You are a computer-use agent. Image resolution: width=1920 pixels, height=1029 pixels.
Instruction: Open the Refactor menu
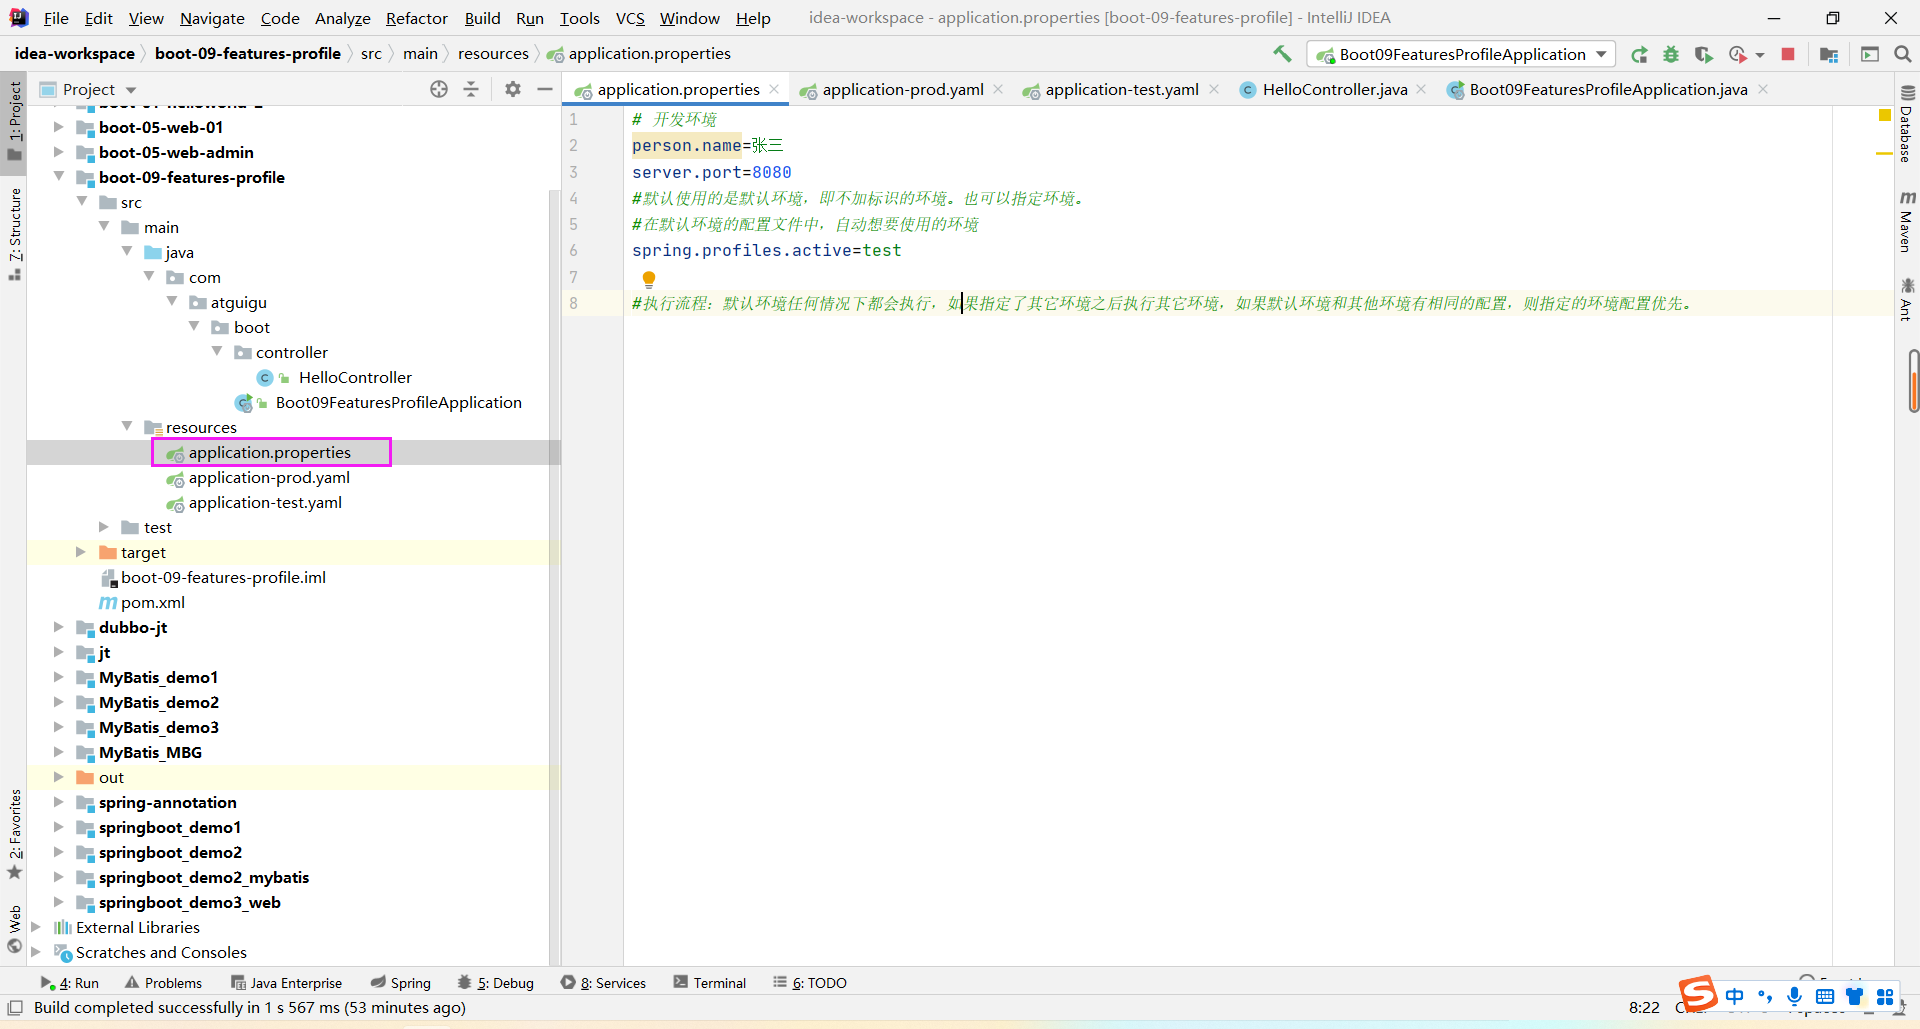tap(416, 18)
